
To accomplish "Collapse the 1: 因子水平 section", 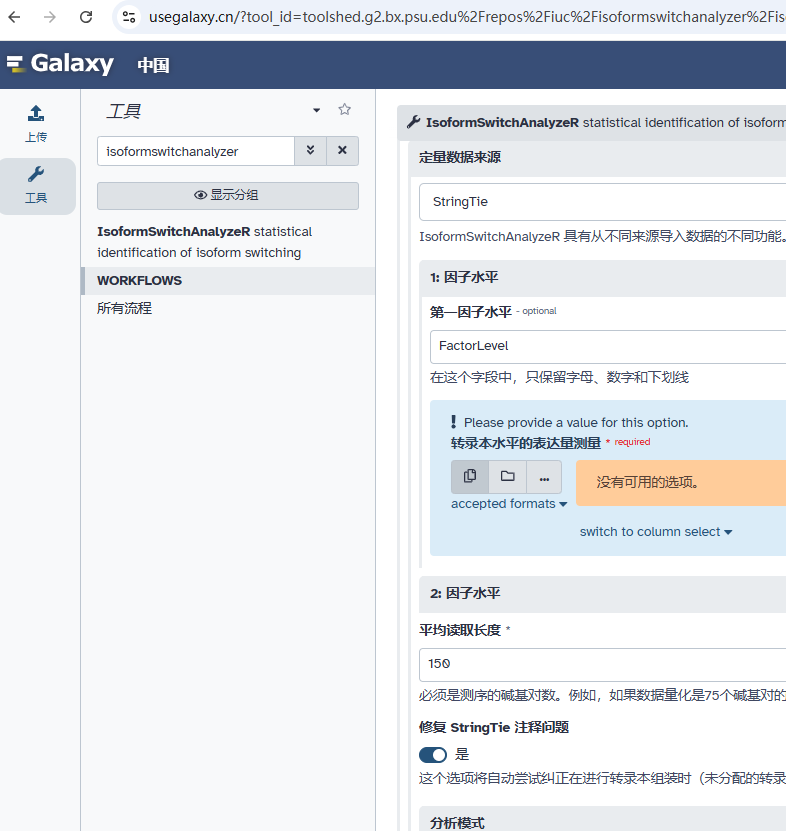I will (603, 278).
